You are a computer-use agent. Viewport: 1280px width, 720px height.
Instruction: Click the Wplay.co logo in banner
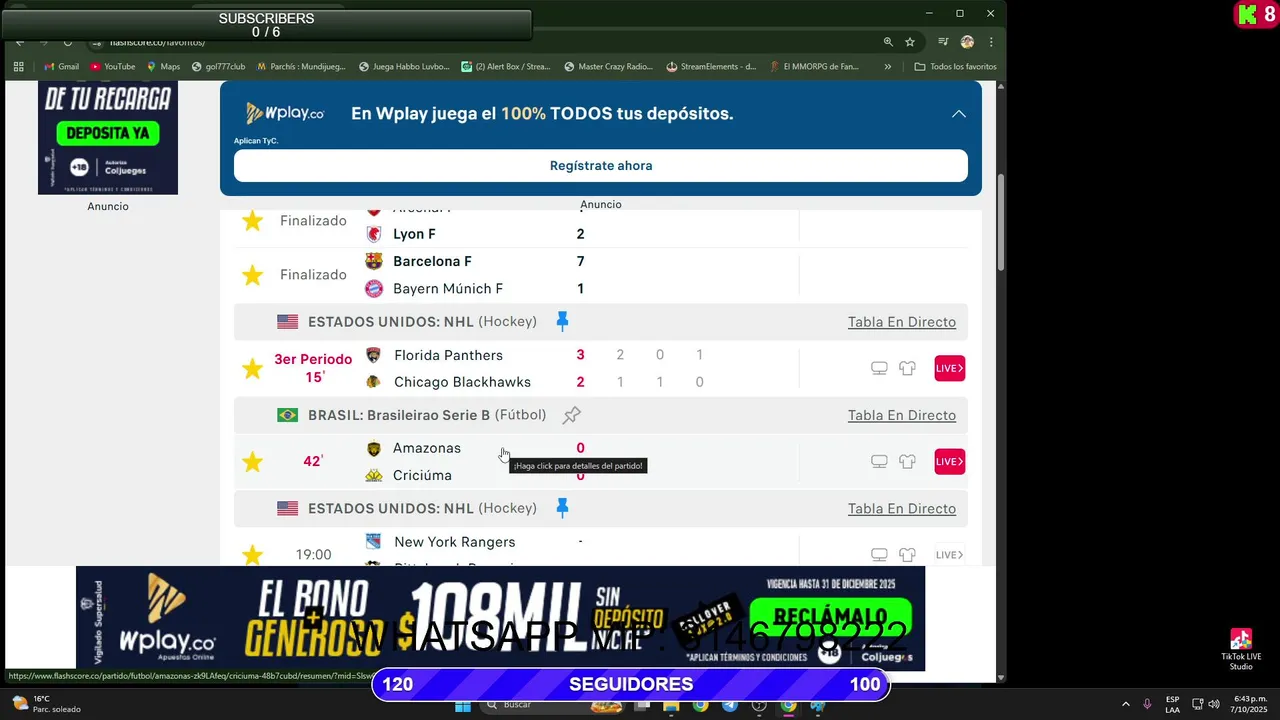[285, 114]
